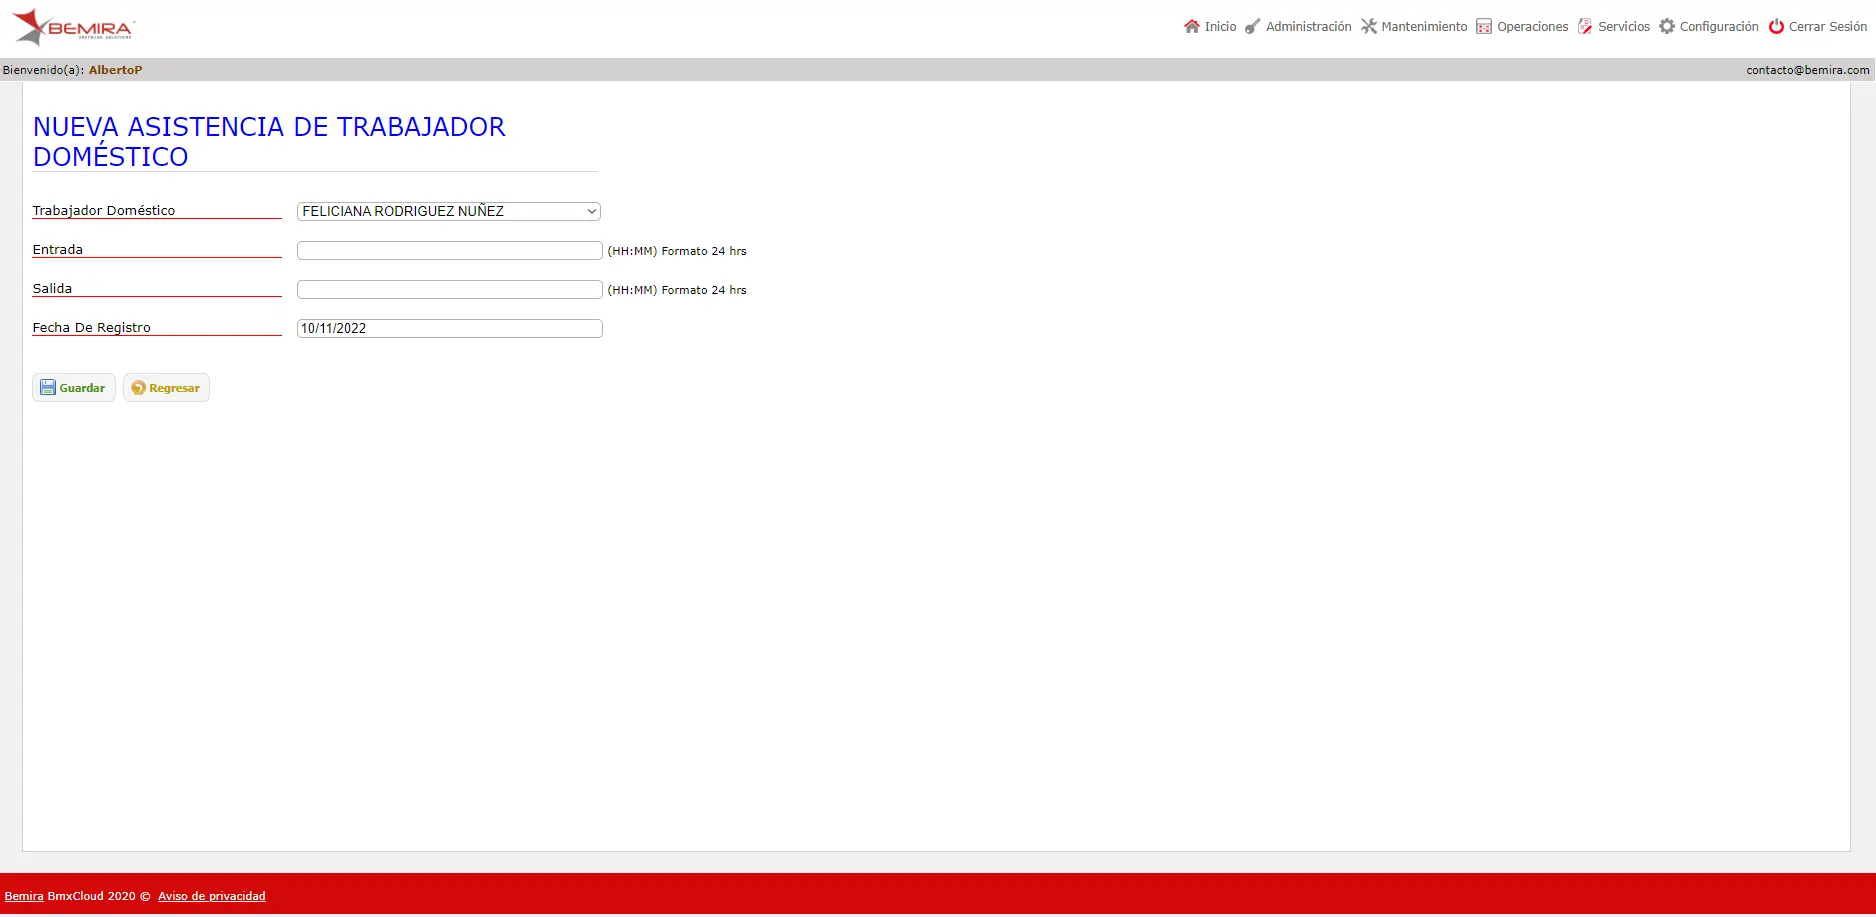
Task: Click the floppy disk icon on Guardar
Action: coord(48,388)
